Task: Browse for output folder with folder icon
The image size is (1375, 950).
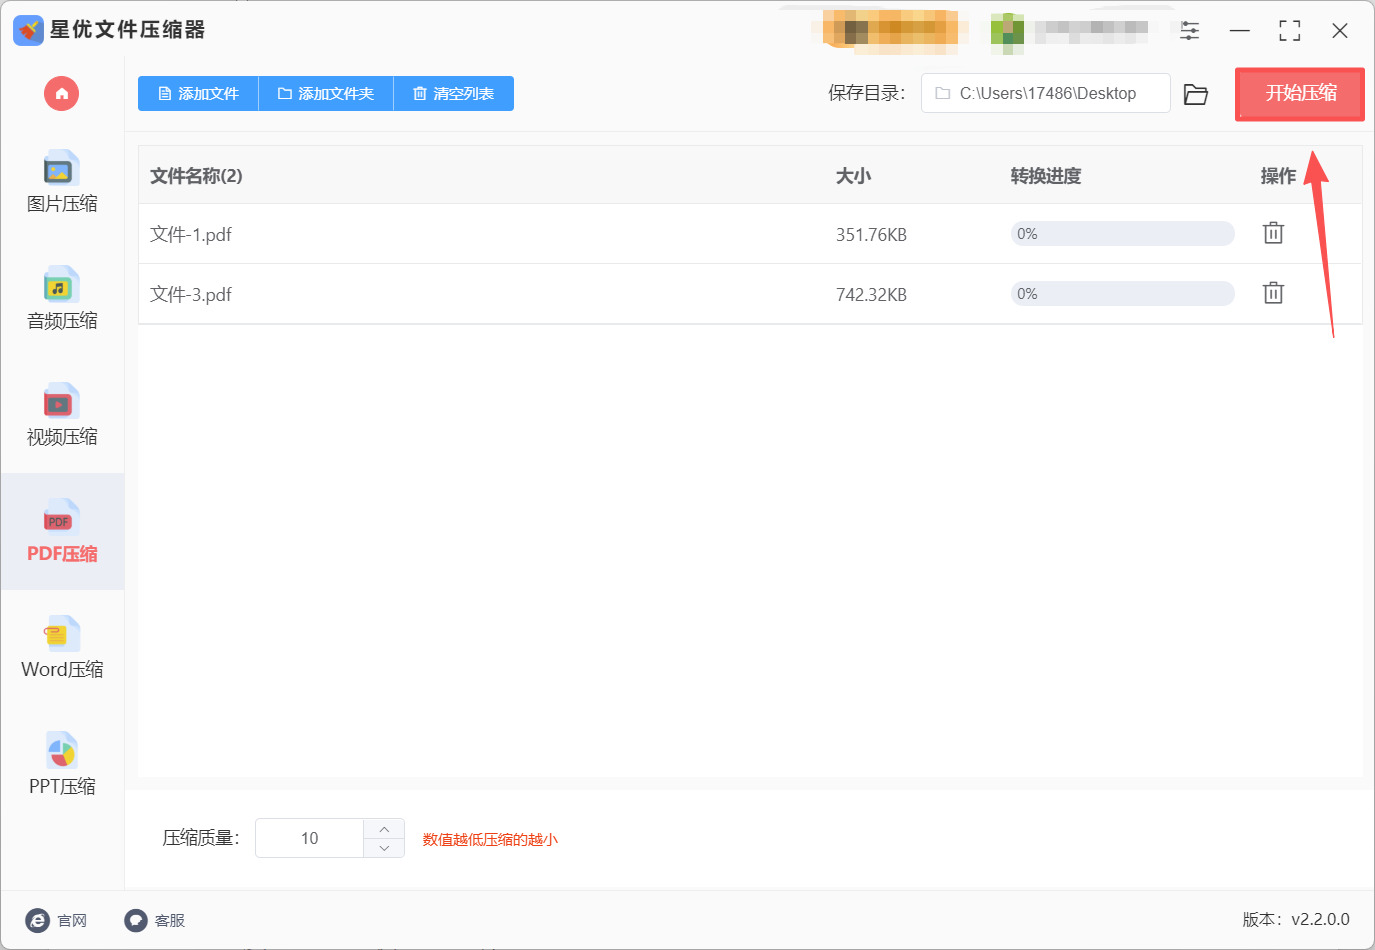Action: 1196,94
